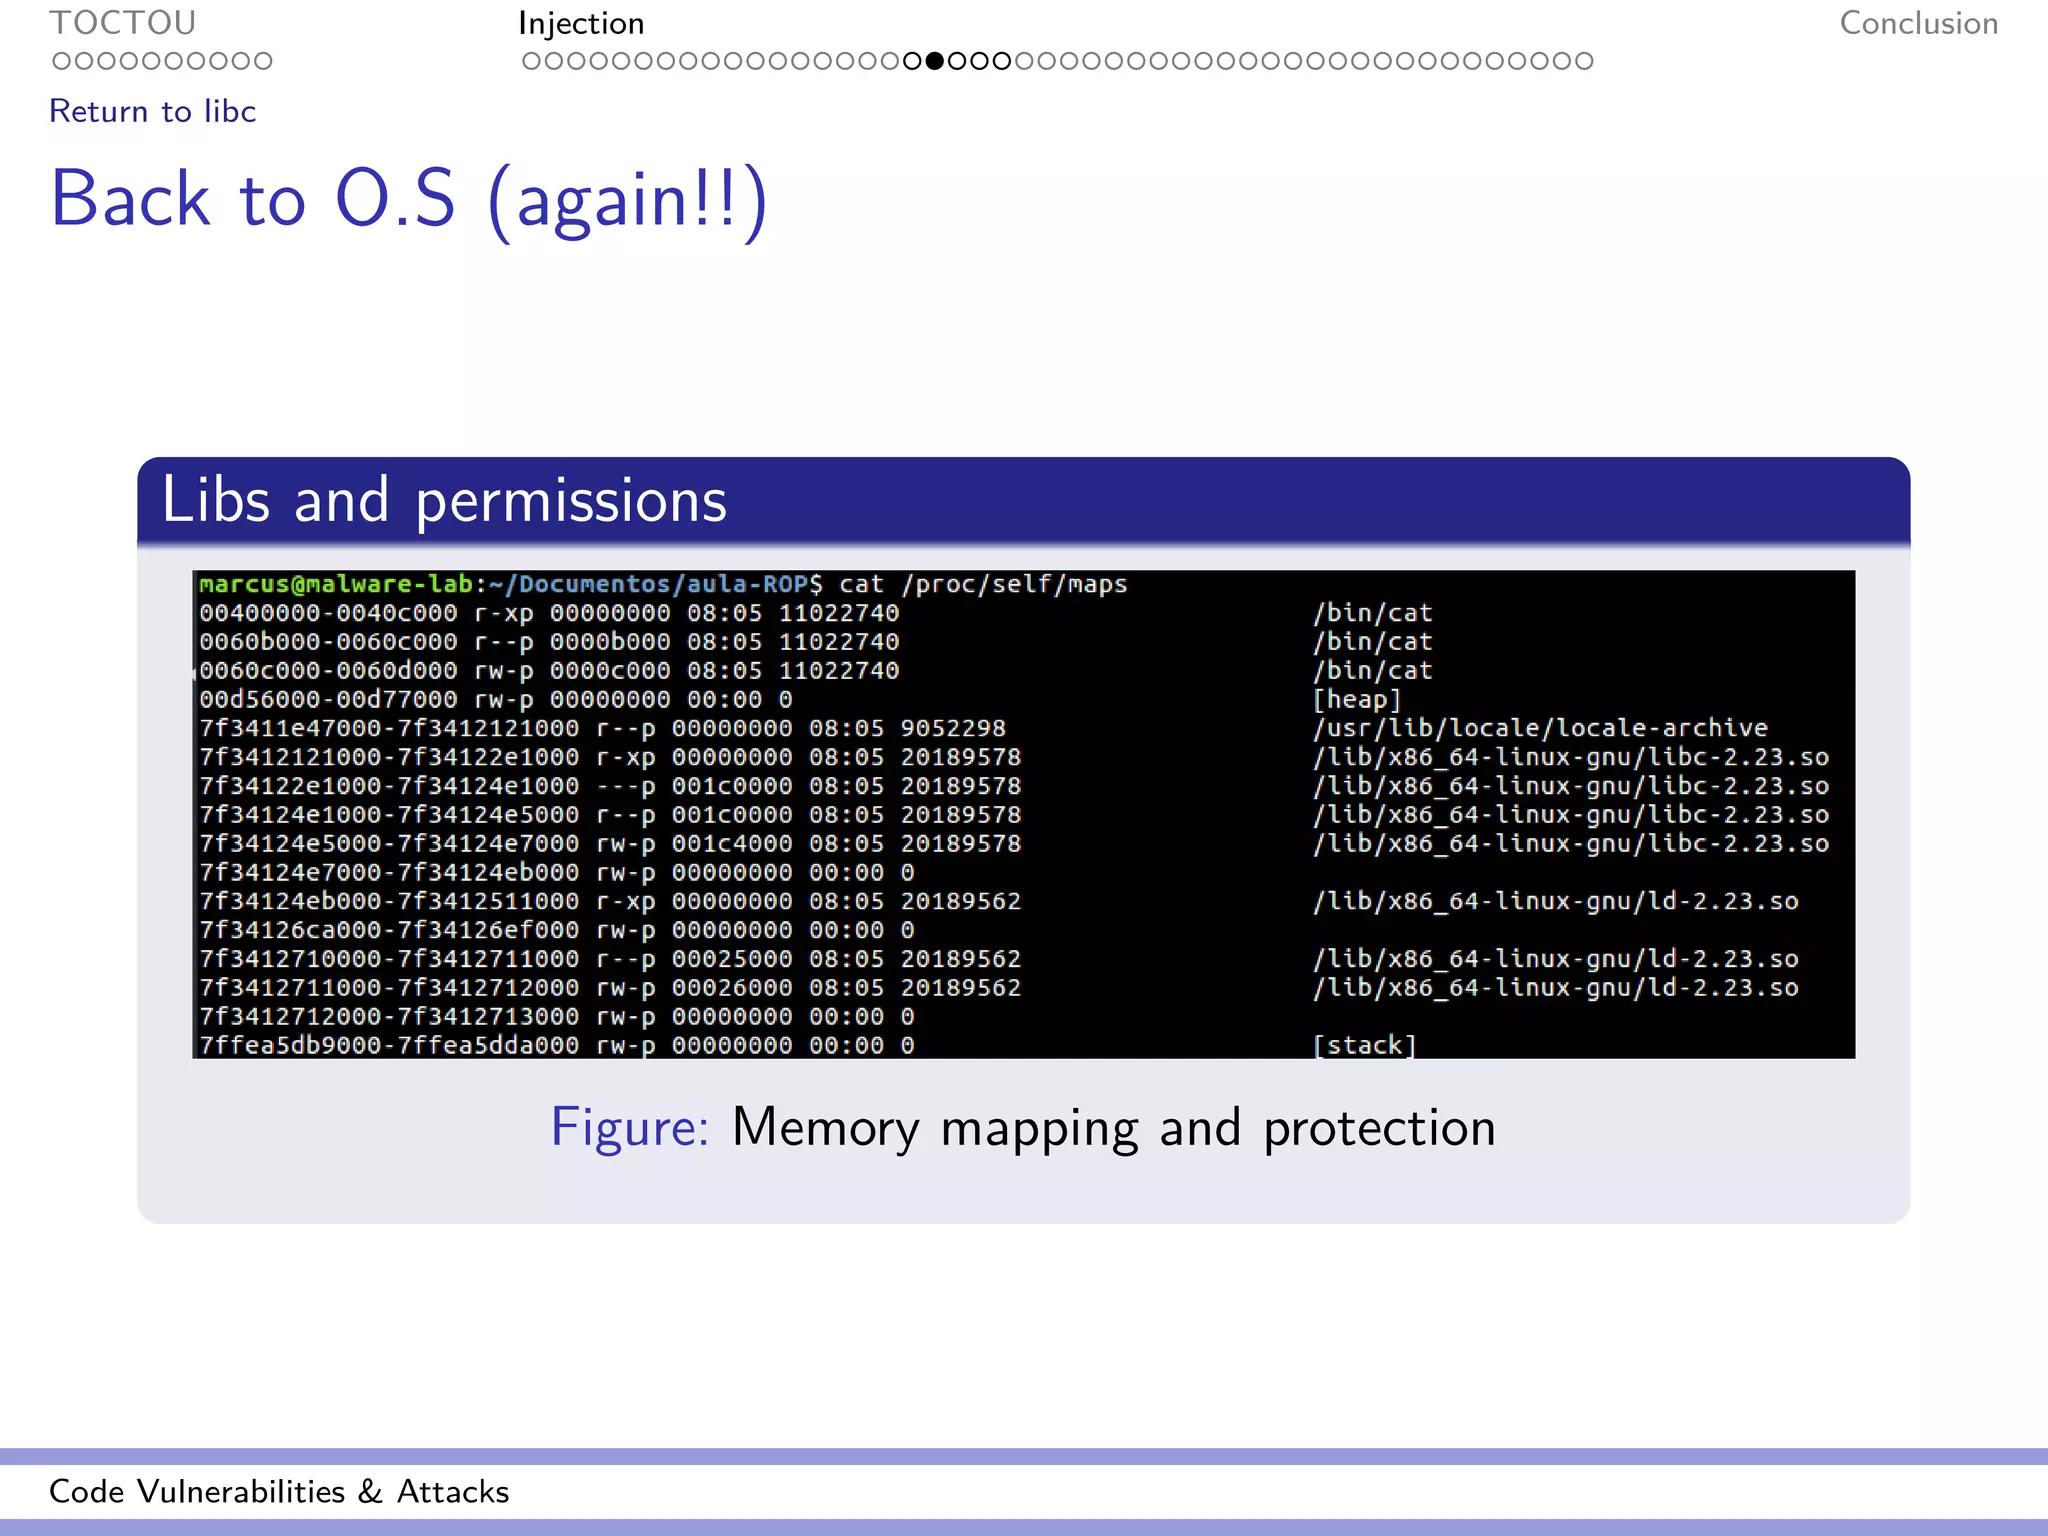Jump to the Conclusion section
The height and width of the screenshot is (1536, 2048).
pos(1919,23)
